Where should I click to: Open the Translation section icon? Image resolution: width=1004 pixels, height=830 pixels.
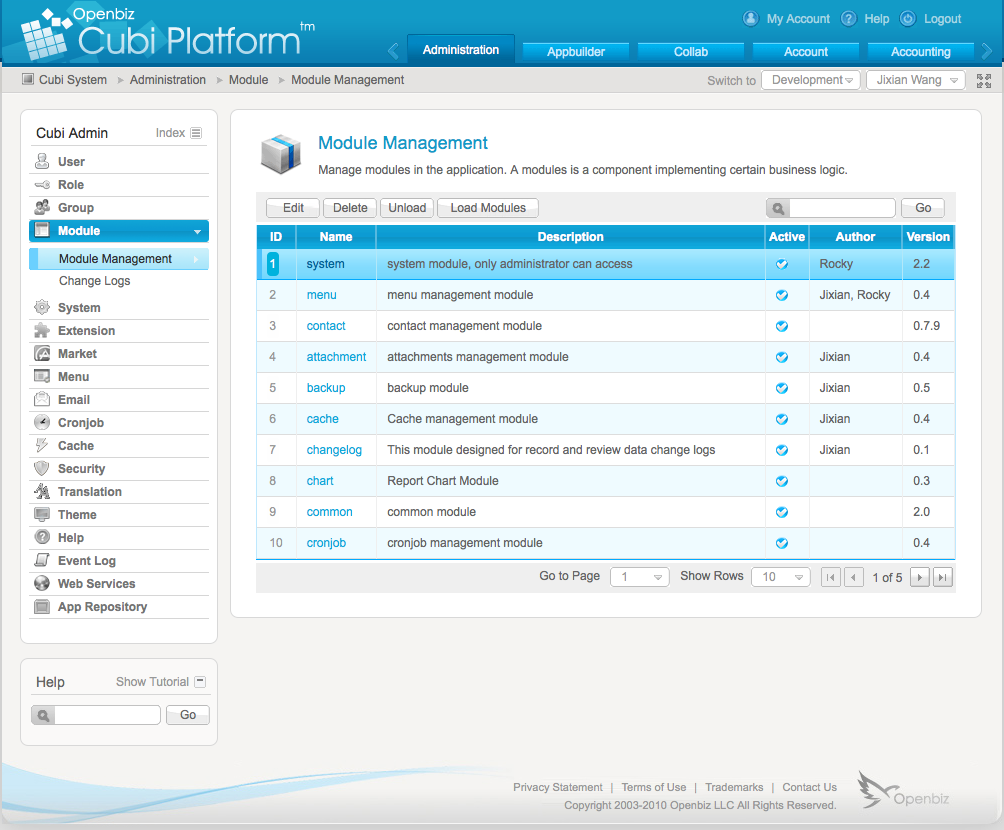tap(40, 491)
